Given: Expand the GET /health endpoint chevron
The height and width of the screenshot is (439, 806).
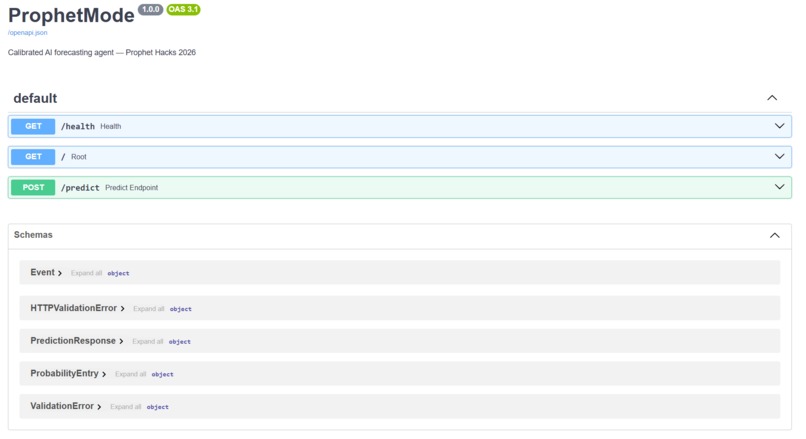Looking at the screenshot, I should point(779,126).
